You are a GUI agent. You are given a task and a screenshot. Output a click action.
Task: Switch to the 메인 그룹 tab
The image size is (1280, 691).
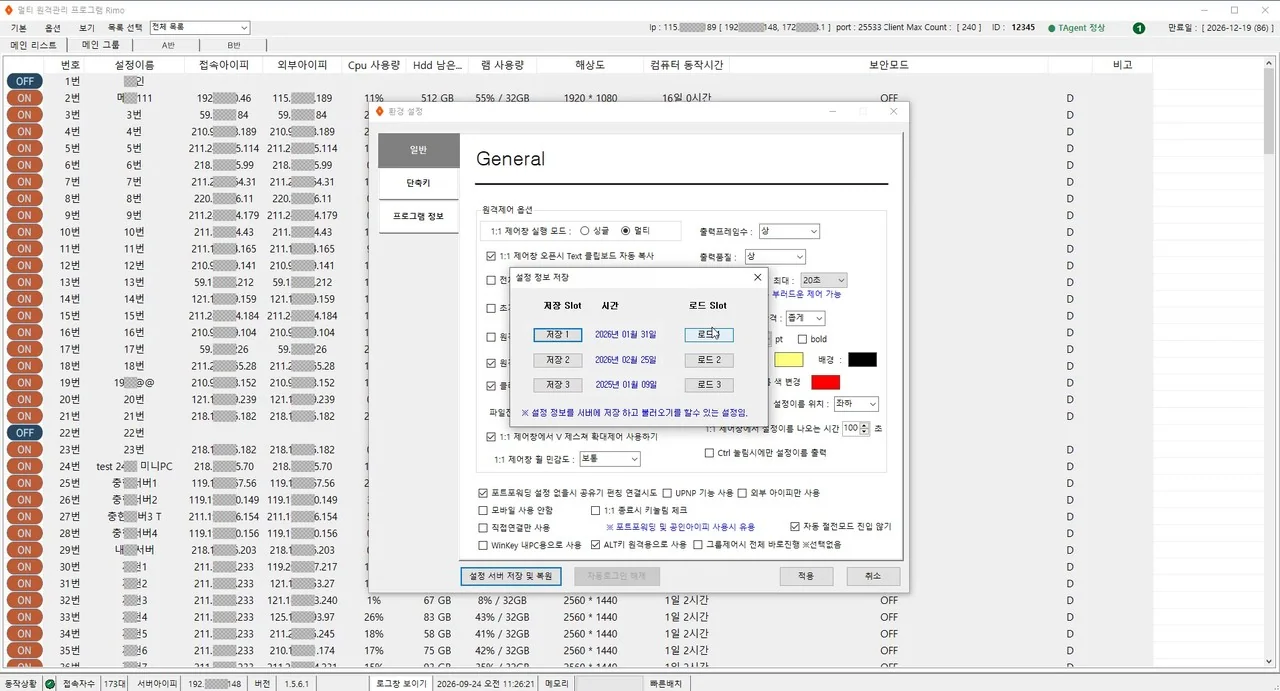point(101,45)
